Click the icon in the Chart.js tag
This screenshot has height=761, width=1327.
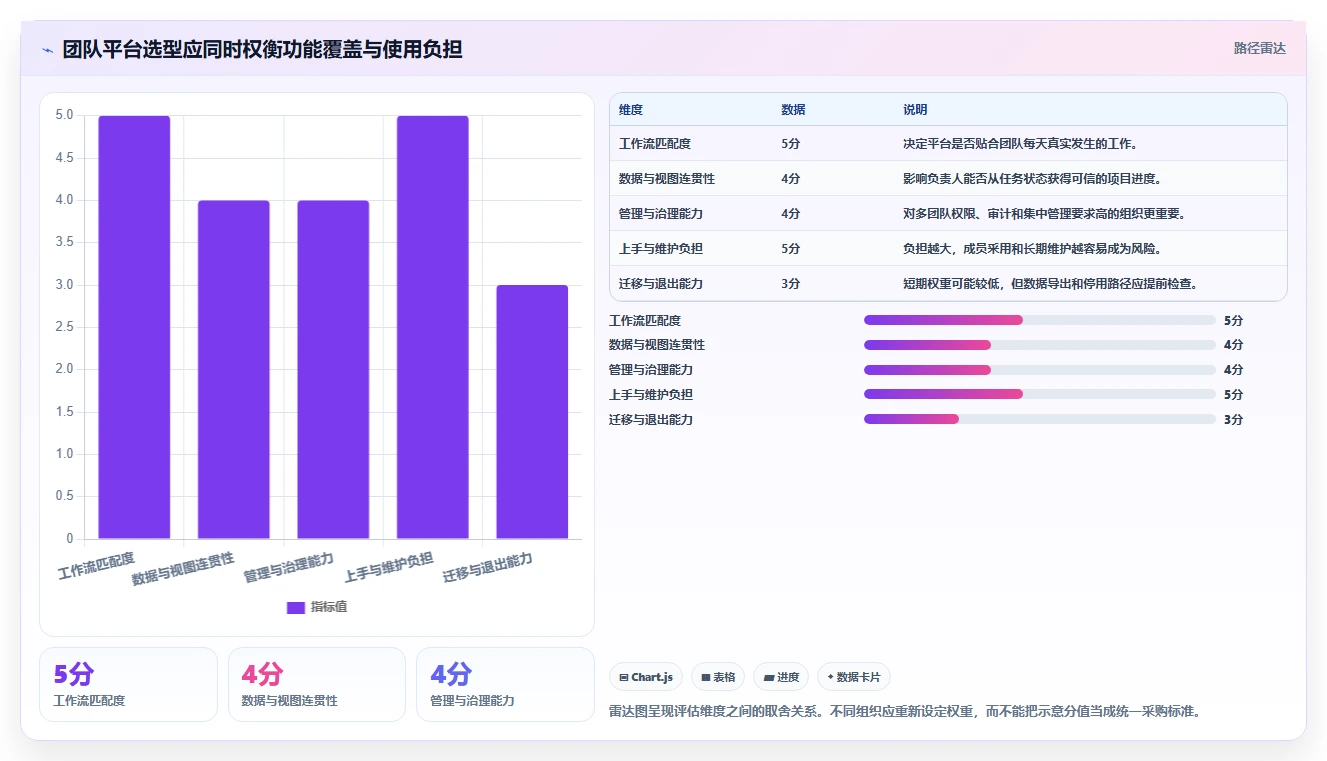point(624,677)
